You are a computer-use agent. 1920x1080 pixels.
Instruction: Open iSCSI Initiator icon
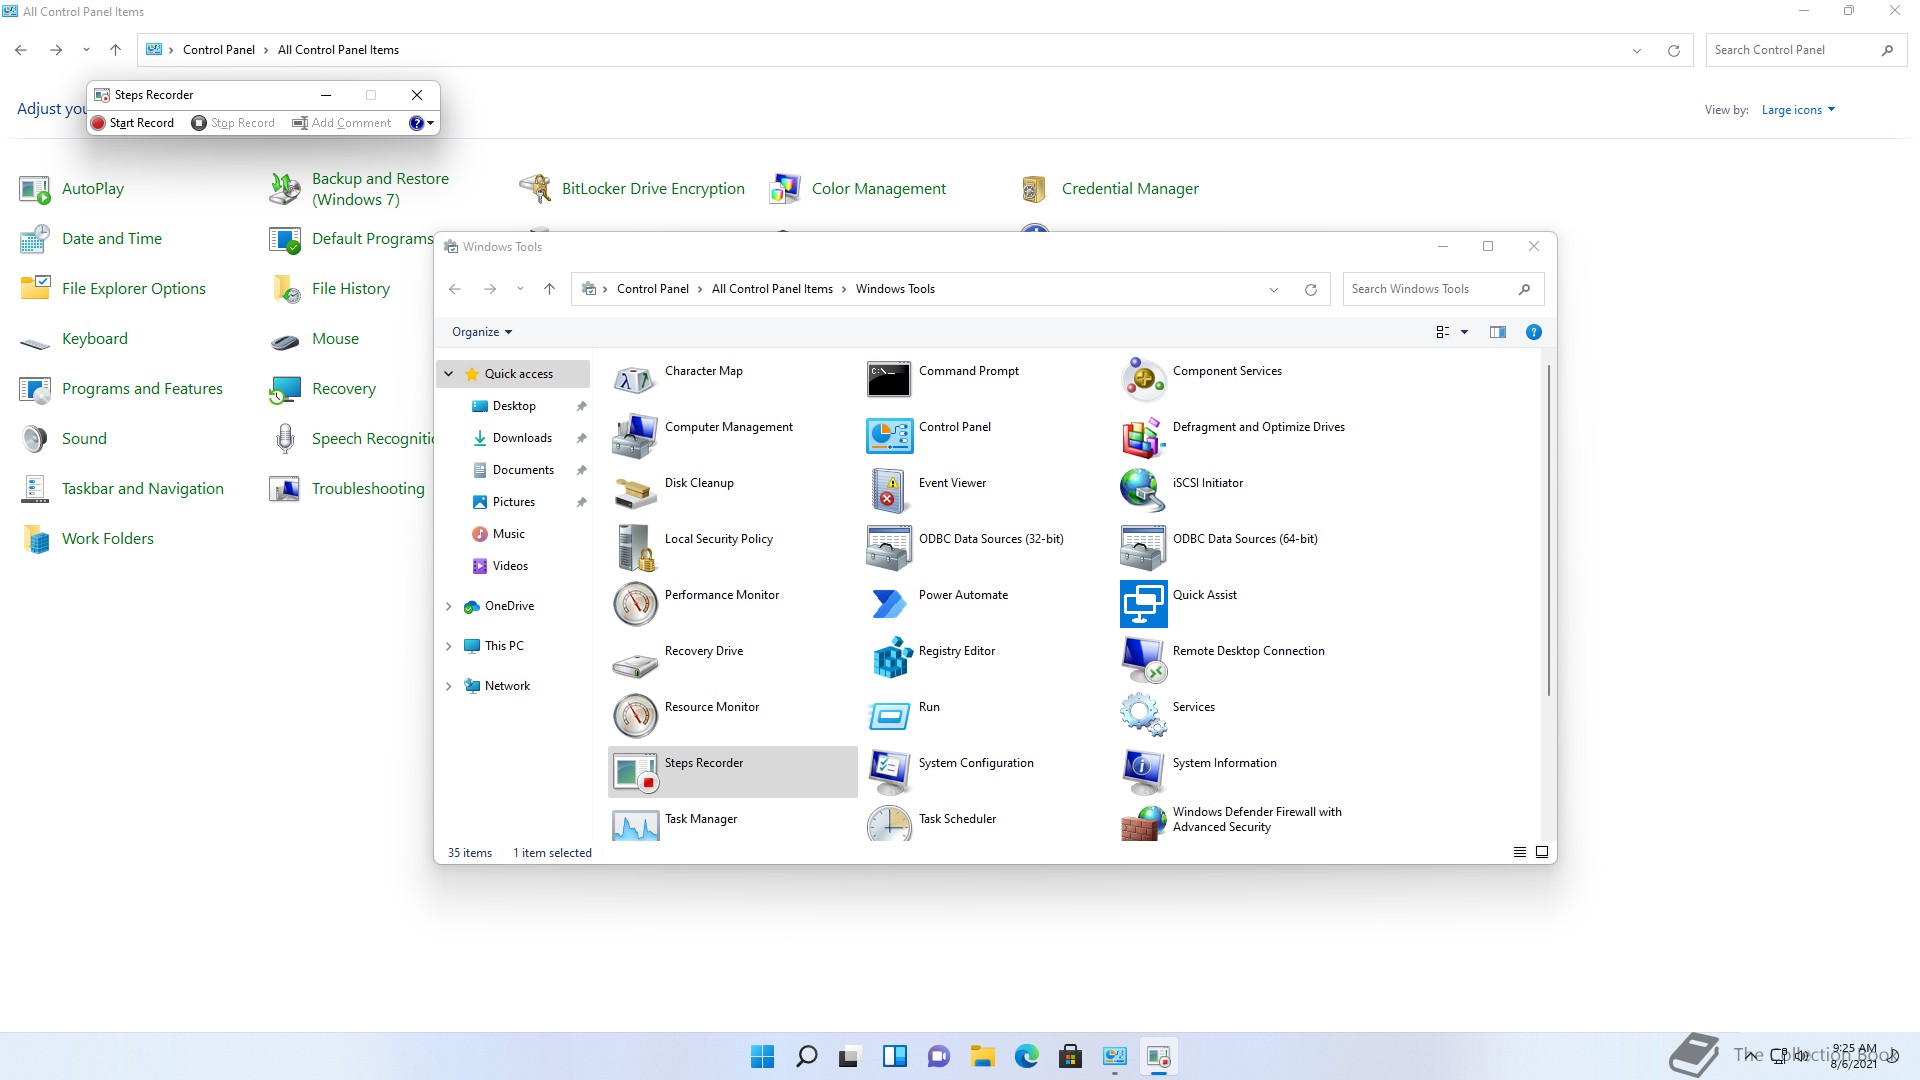(1143, 492)
